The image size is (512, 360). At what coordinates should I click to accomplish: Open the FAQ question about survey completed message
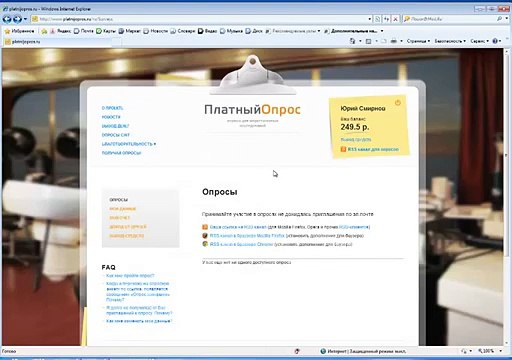click(138, 292)
